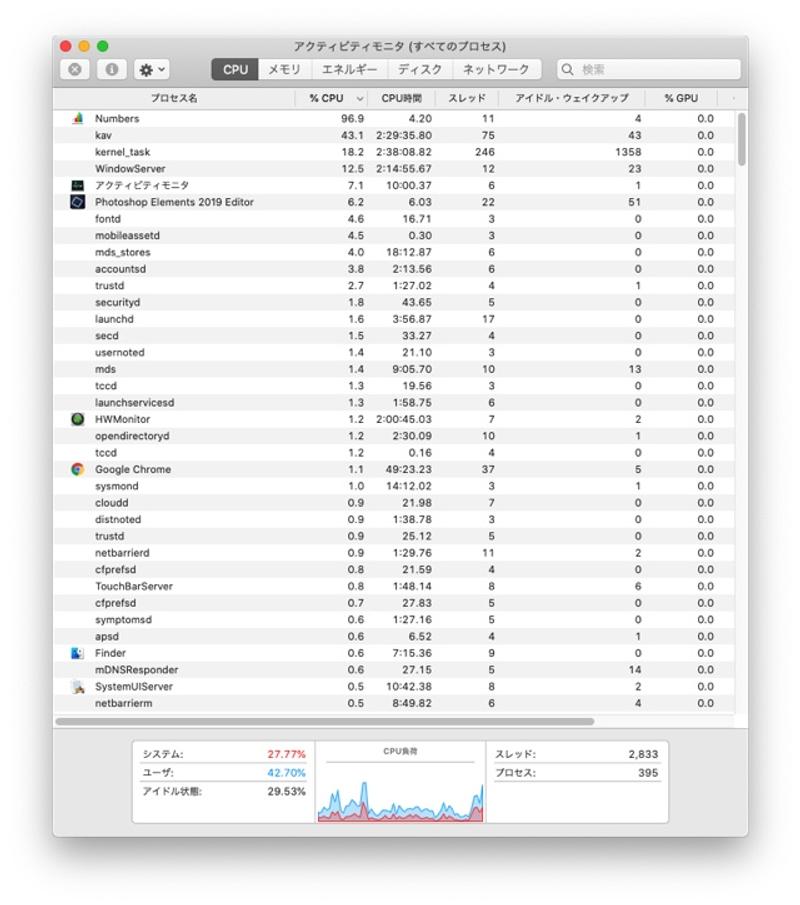Select the WindowServer process row
Screen dimensions: 800x905
pyautogui.click(x=394, y=169)
